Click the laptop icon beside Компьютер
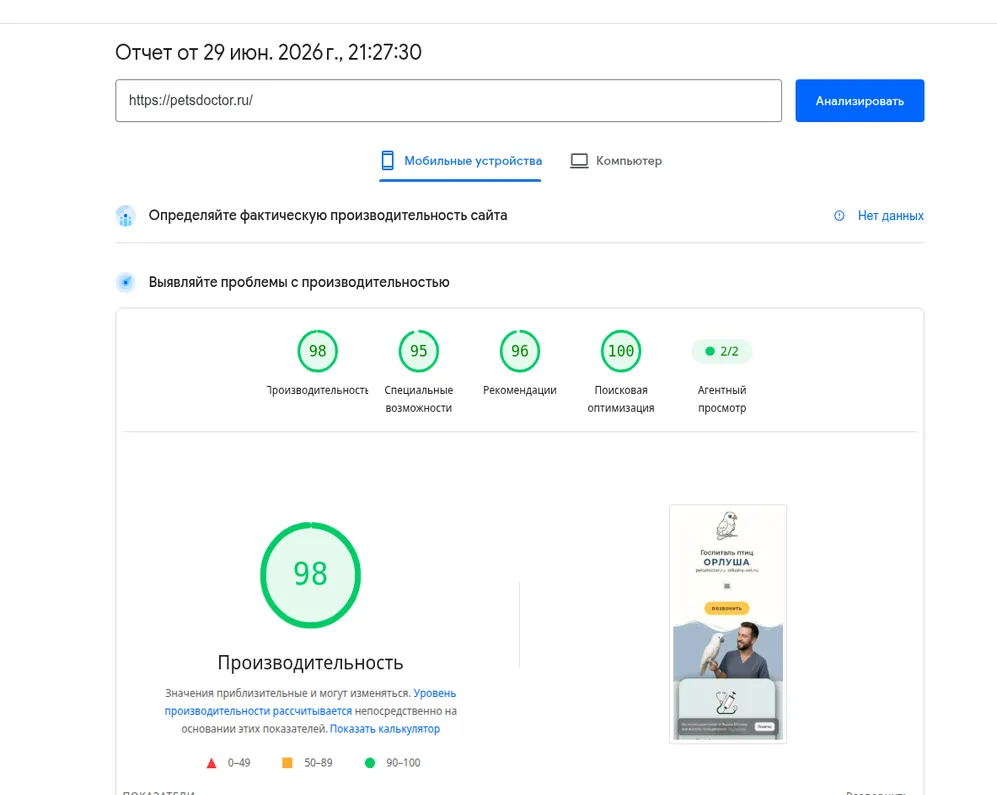 579,161
